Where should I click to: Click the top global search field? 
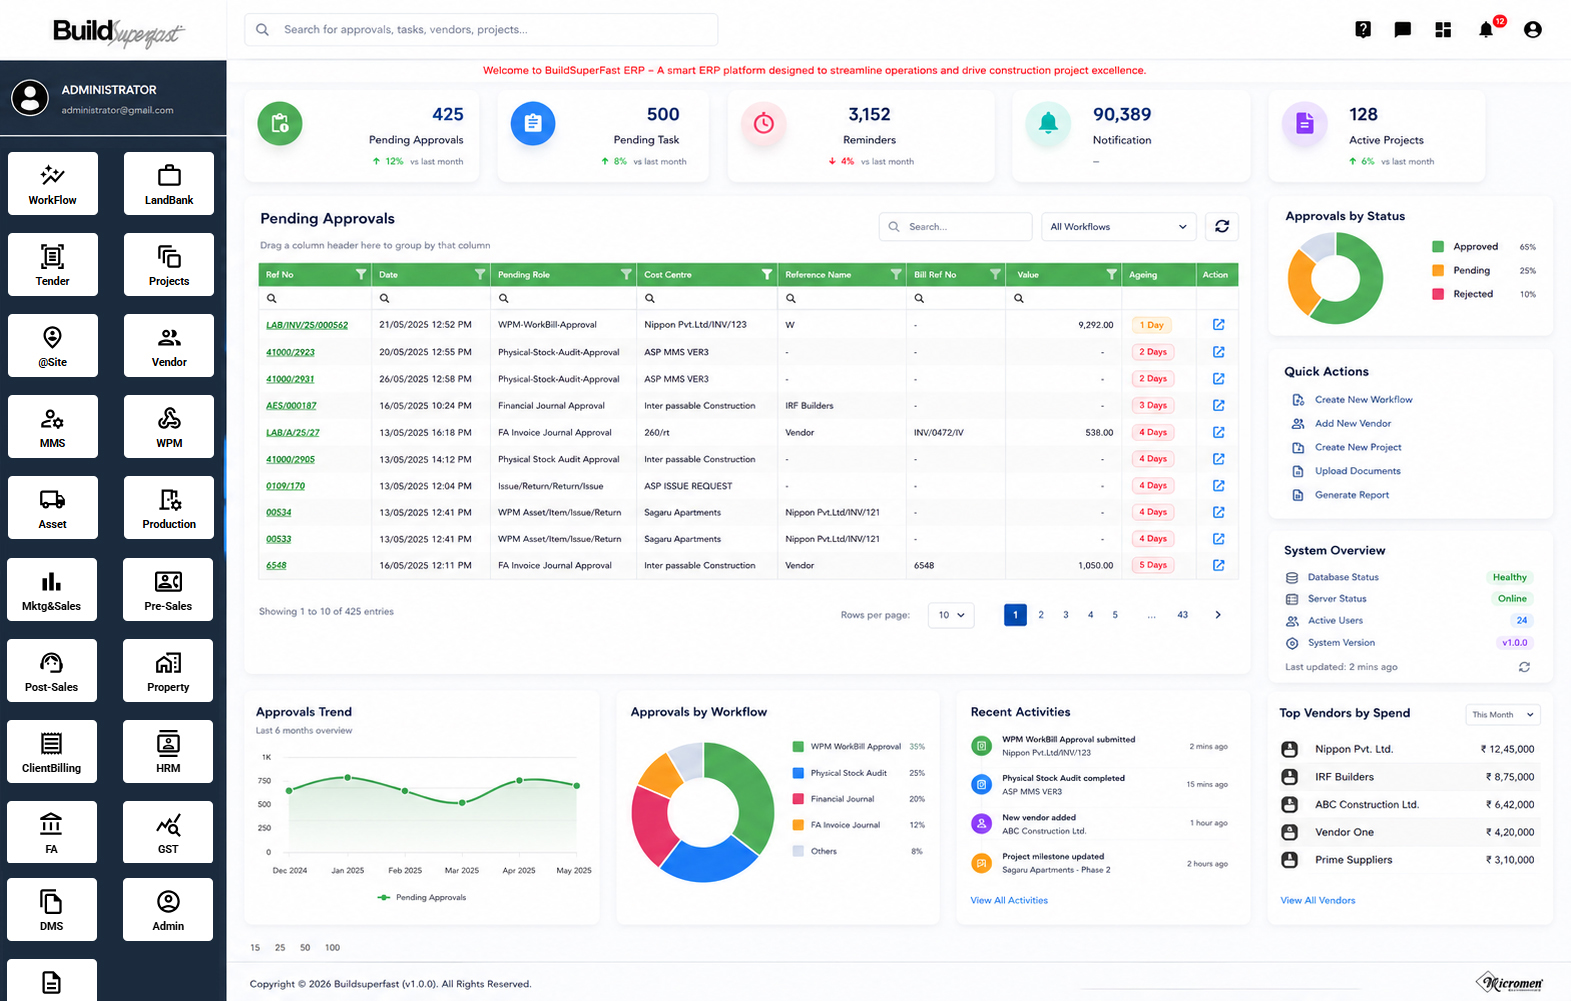pos(481,30)
